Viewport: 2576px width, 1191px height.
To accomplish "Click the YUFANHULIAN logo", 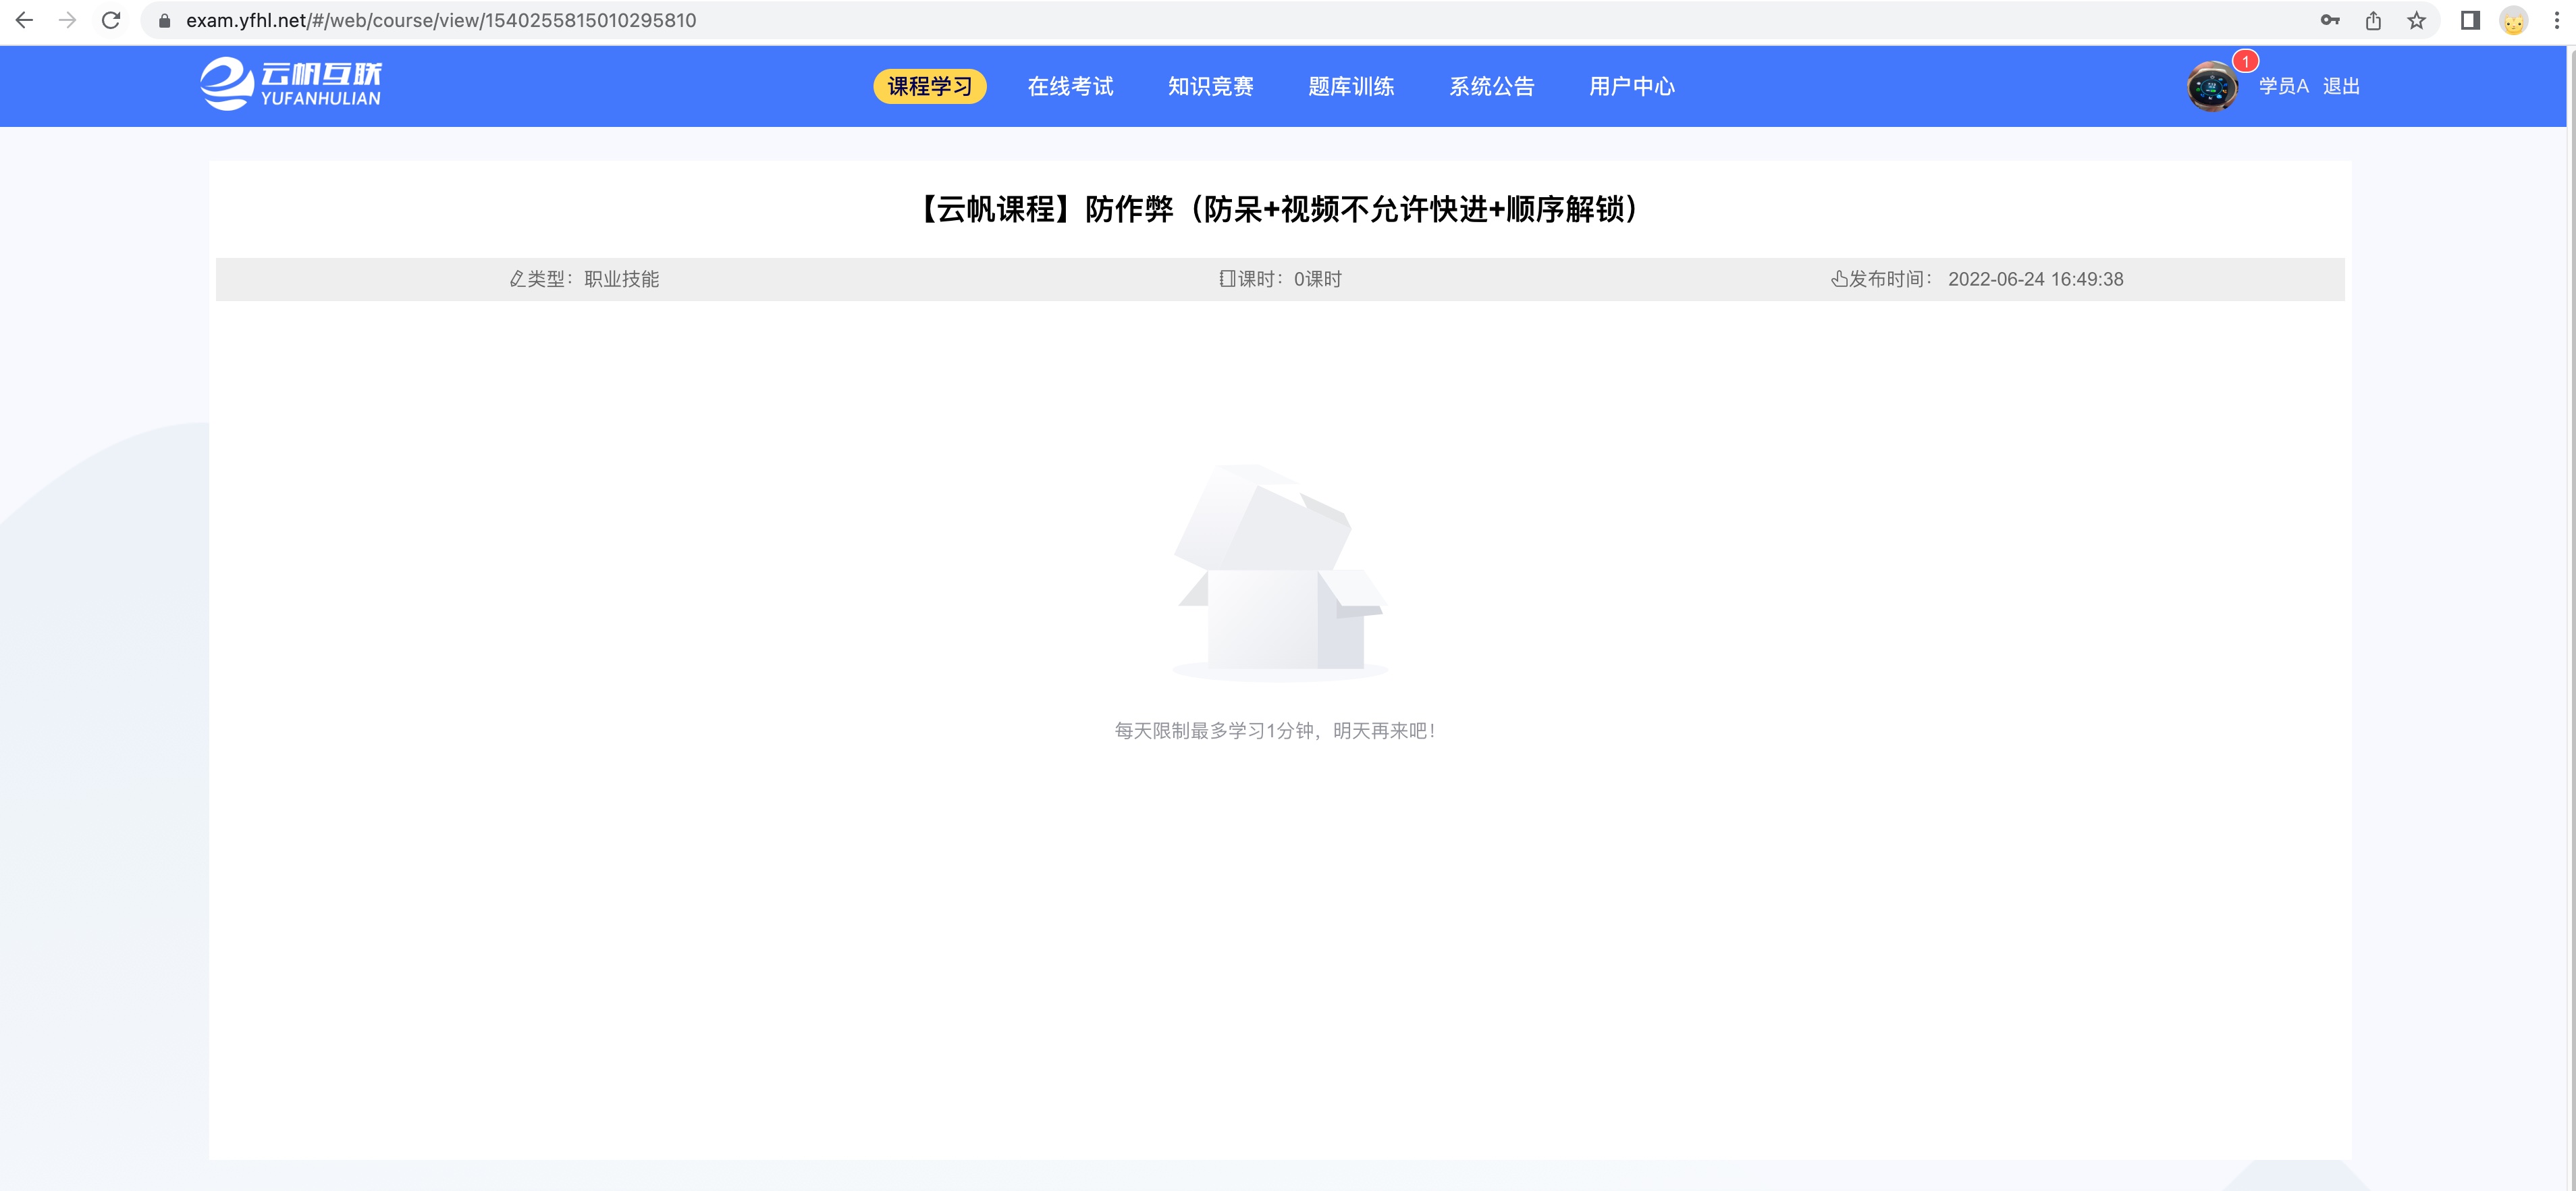I will pos(291,84).
